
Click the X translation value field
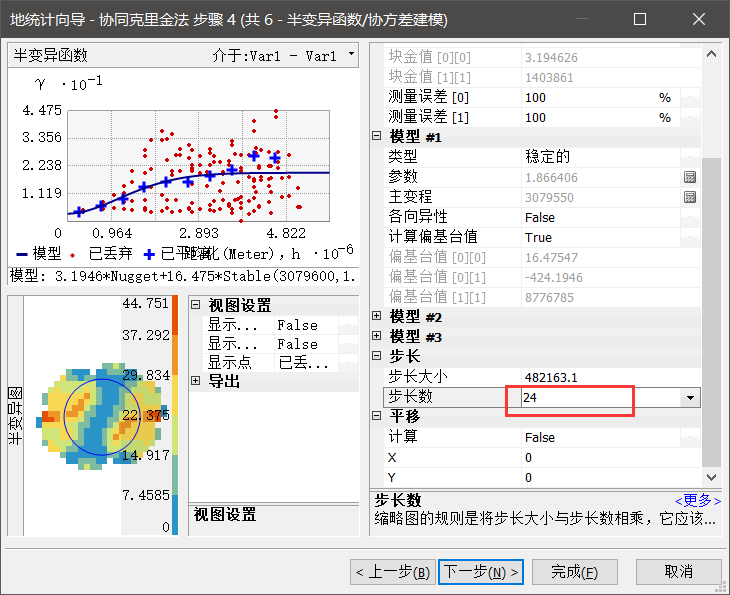coord(611,457)
